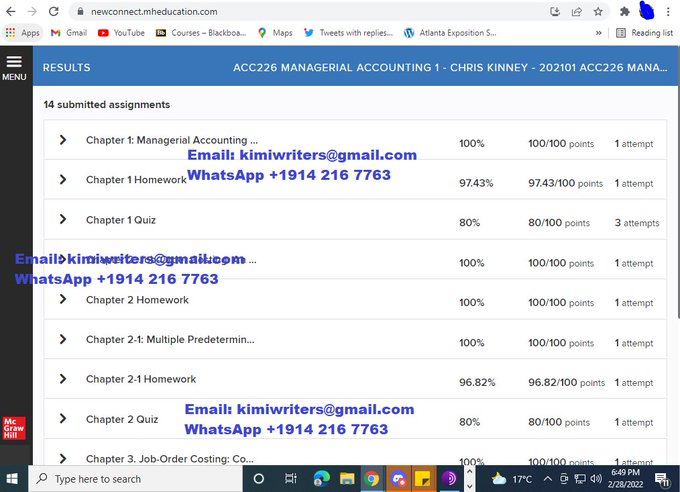Click the 96.82% score
Screen dimensions: 680x492
[x=477, y=382]
